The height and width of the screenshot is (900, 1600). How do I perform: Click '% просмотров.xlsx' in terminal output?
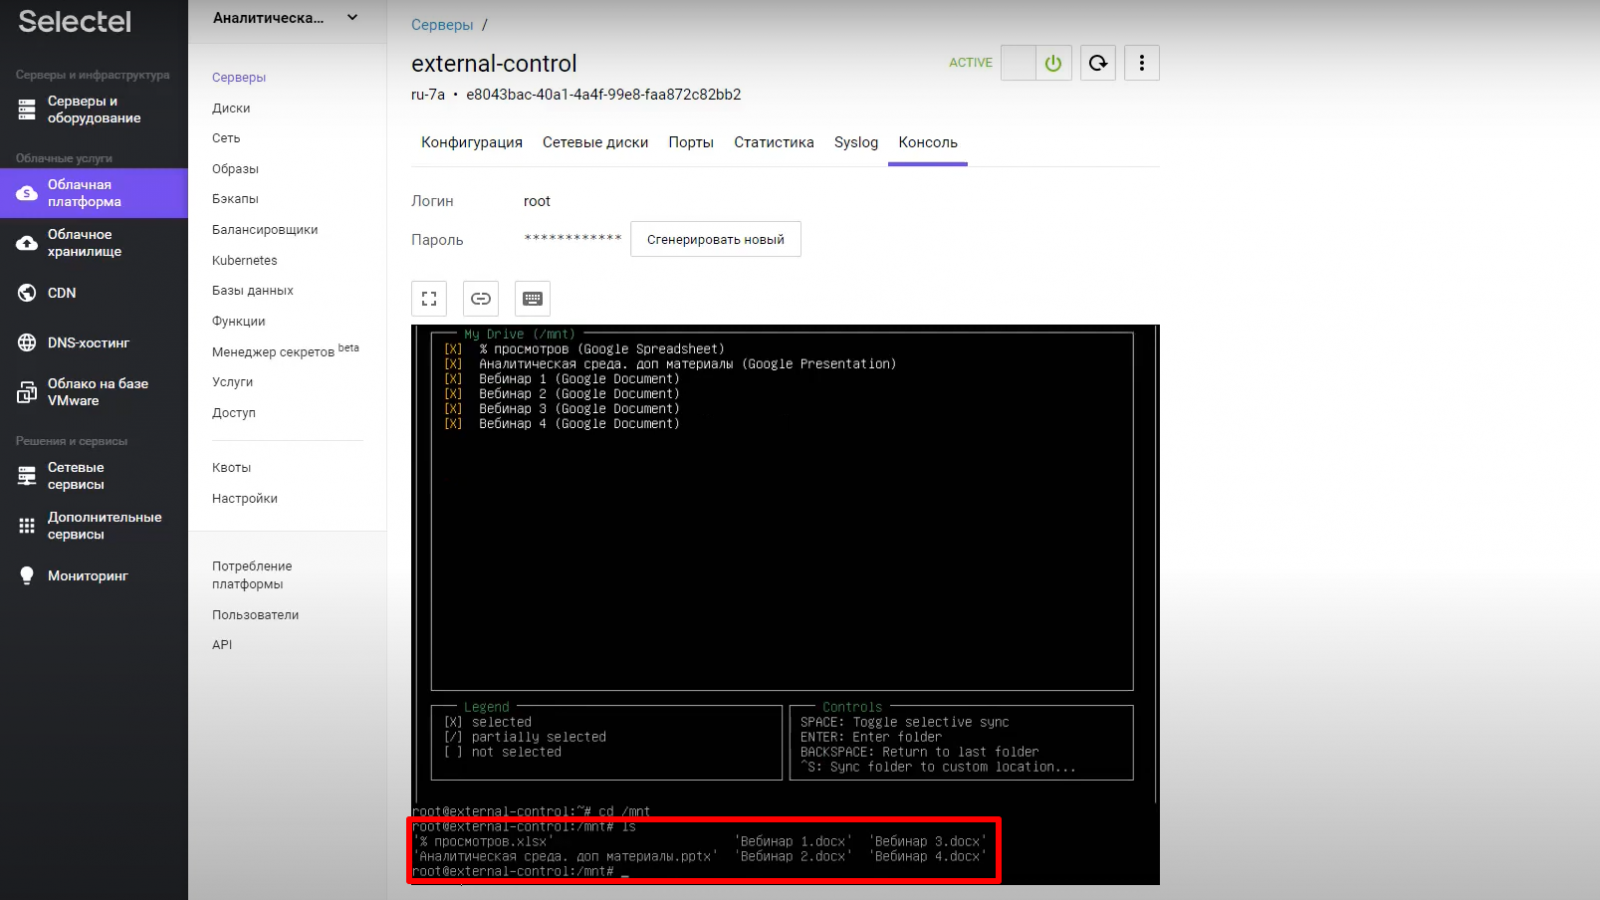point(483,842)
